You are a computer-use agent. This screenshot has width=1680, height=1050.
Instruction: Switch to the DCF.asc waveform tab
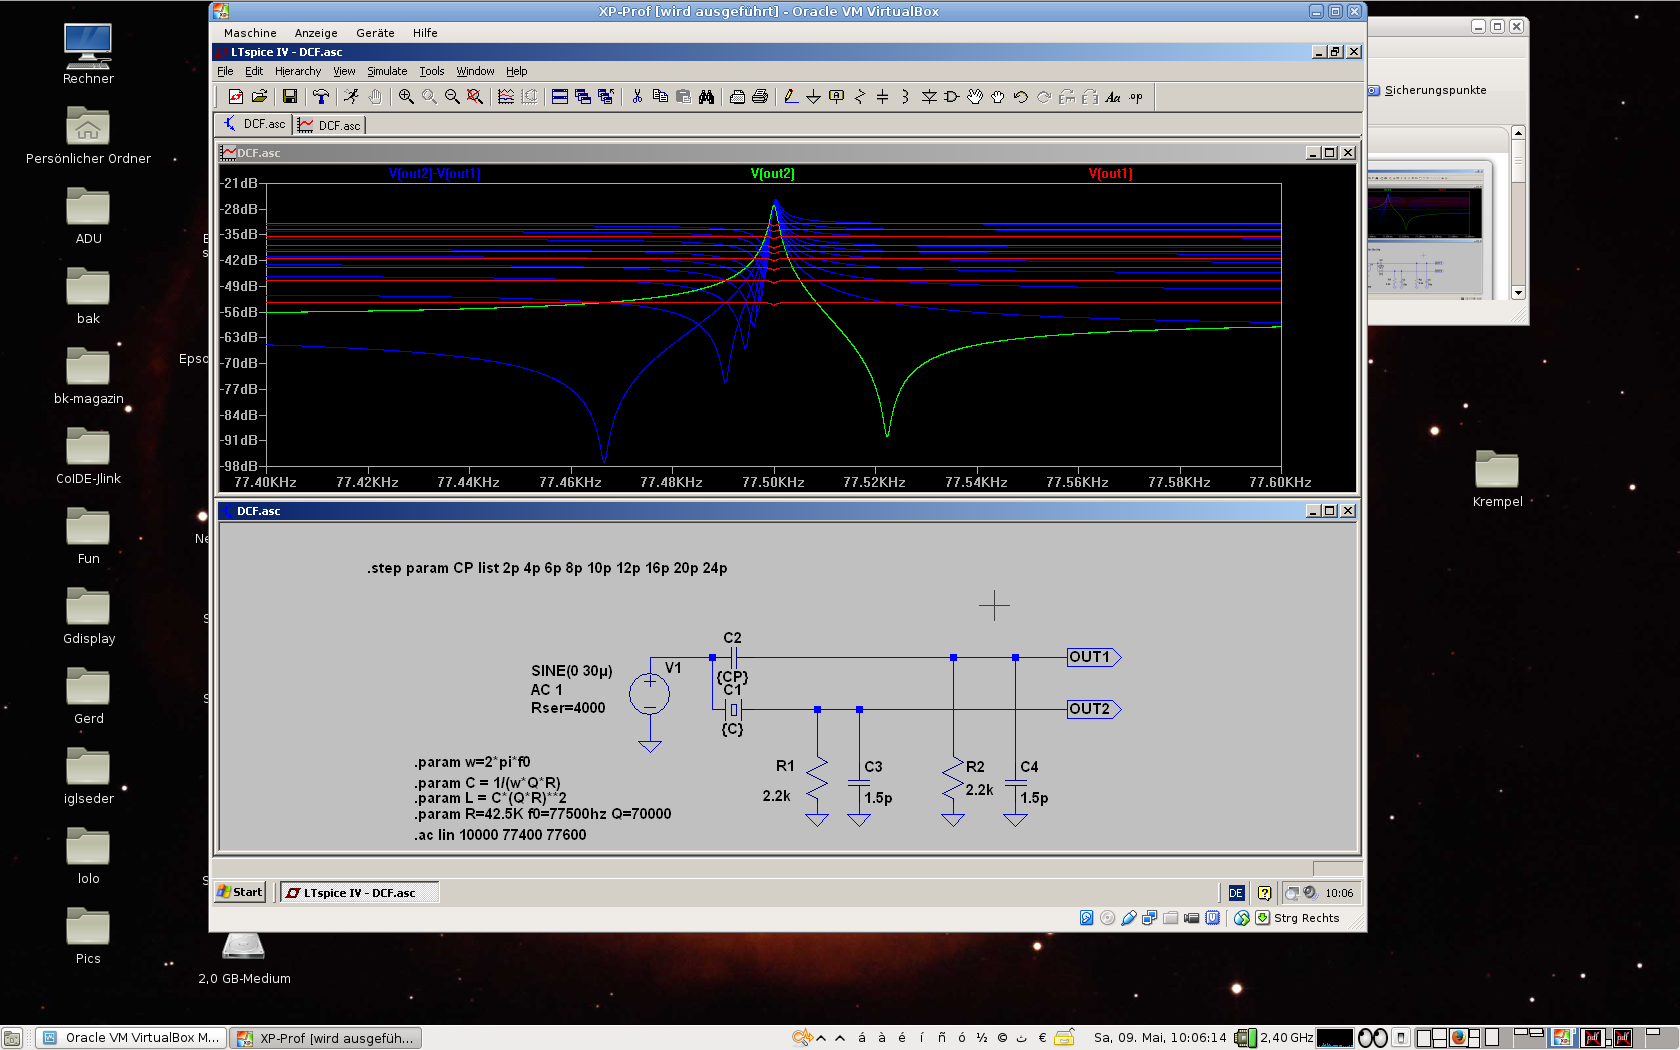[x=330, y=125]
